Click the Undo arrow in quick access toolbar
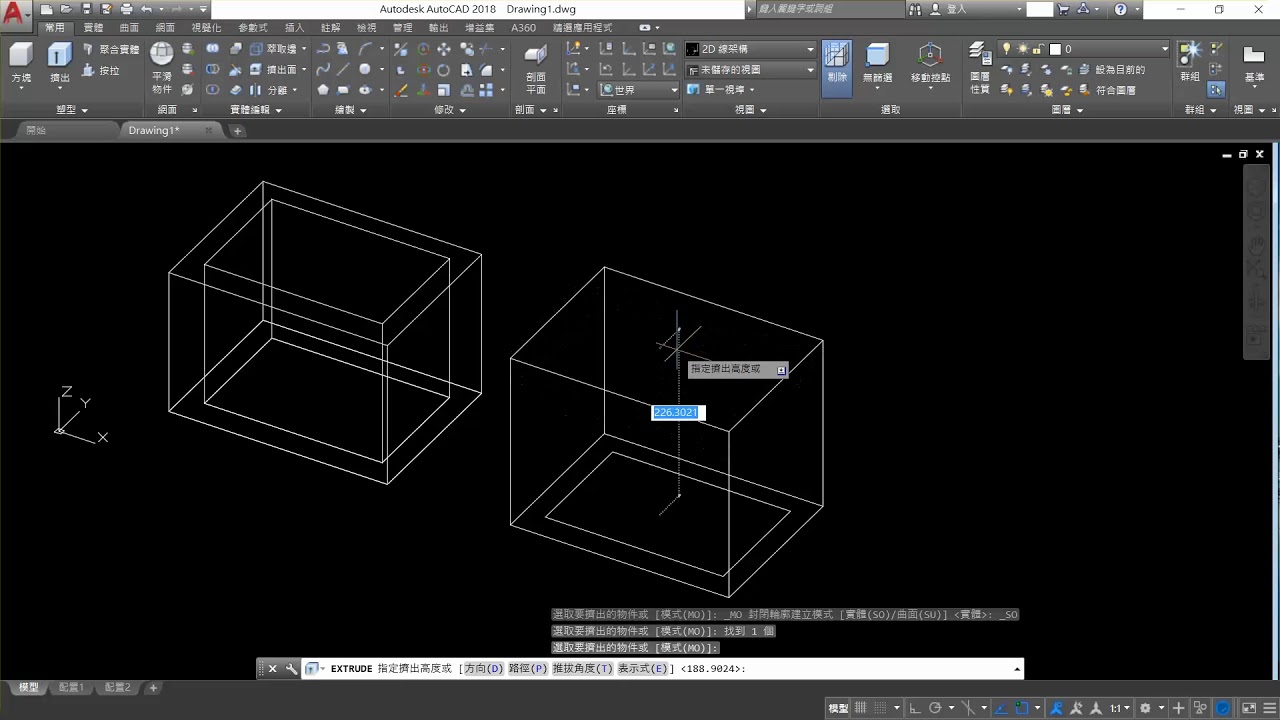 [147, 9]
